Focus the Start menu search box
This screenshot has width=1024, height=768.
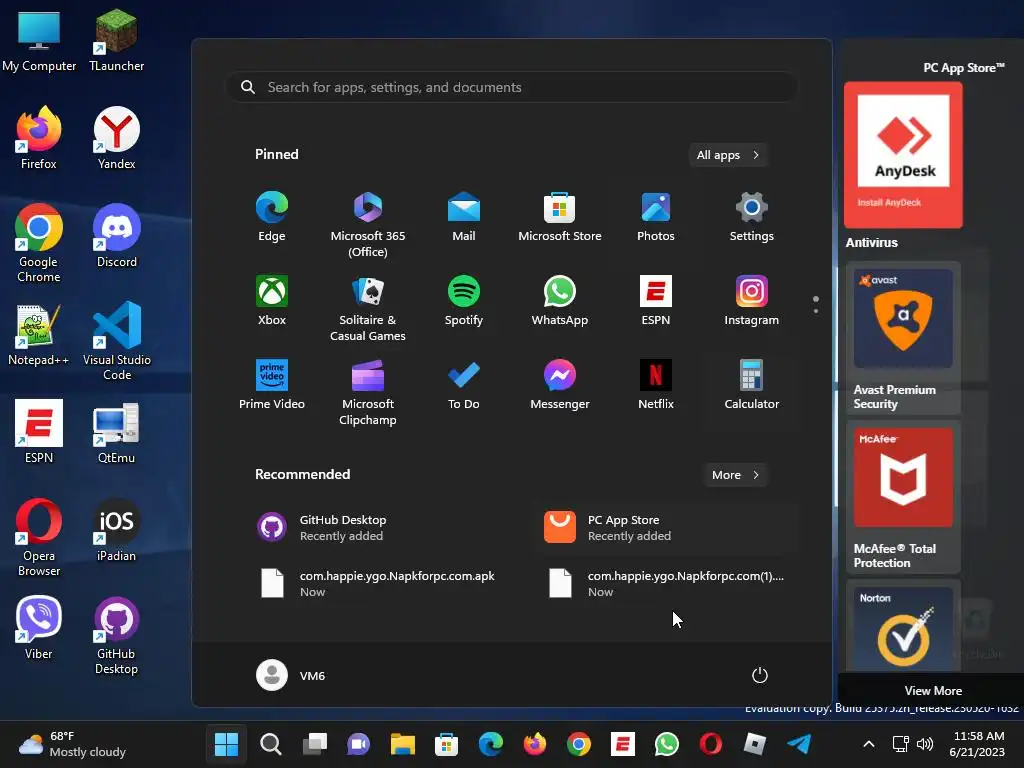point(512,87)
